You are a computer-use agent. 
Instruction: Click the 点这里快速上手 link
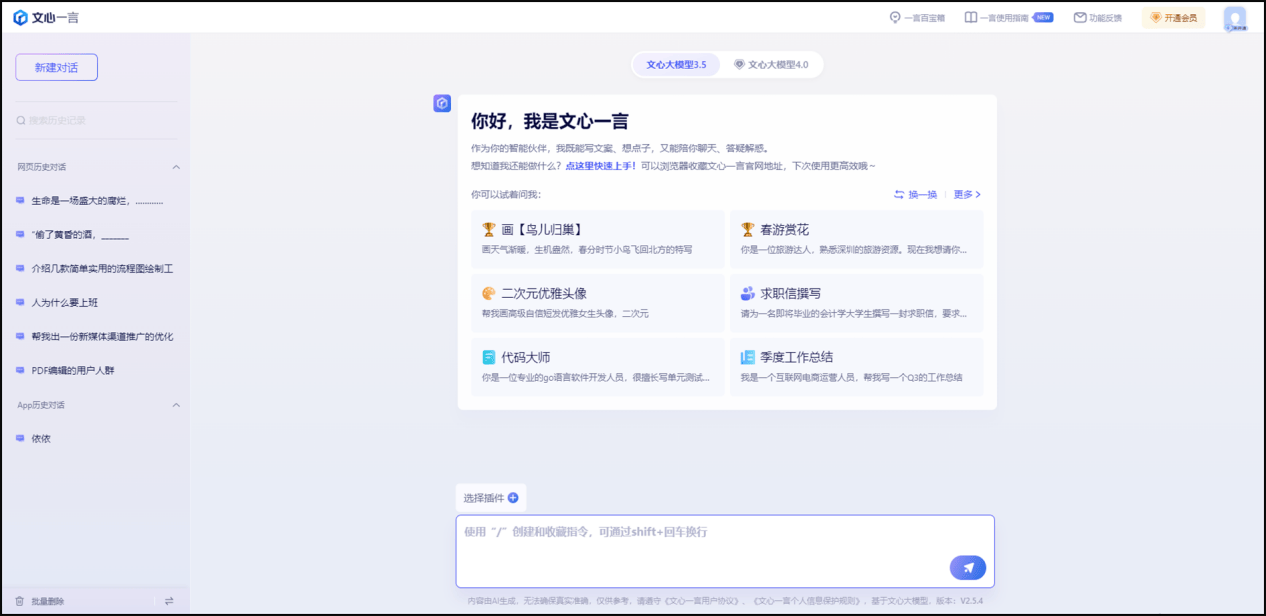pyautogui.click(x=601, y=166)
